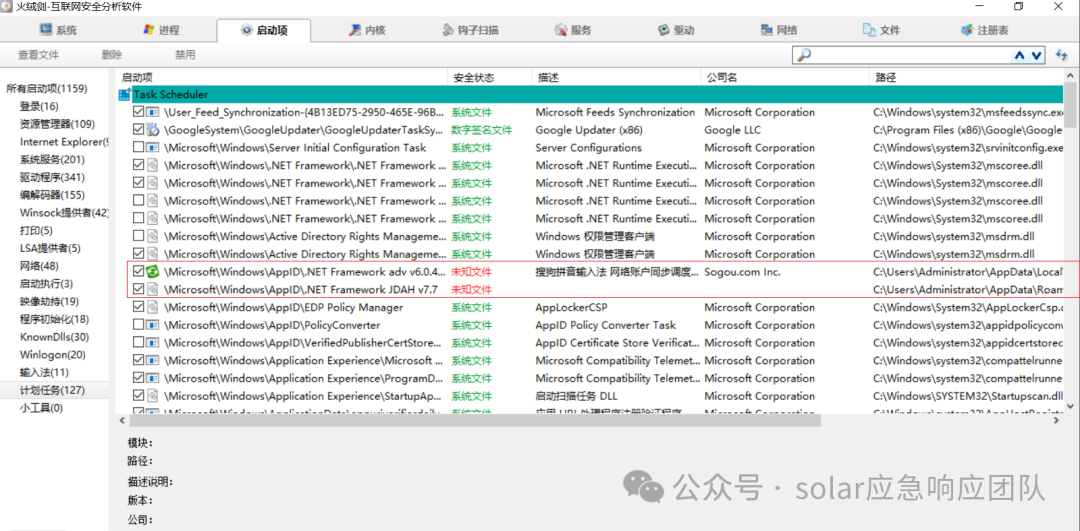Click the icon on the 内核 tab
Screen dimensions: 1080x531
tap(355, 30)
